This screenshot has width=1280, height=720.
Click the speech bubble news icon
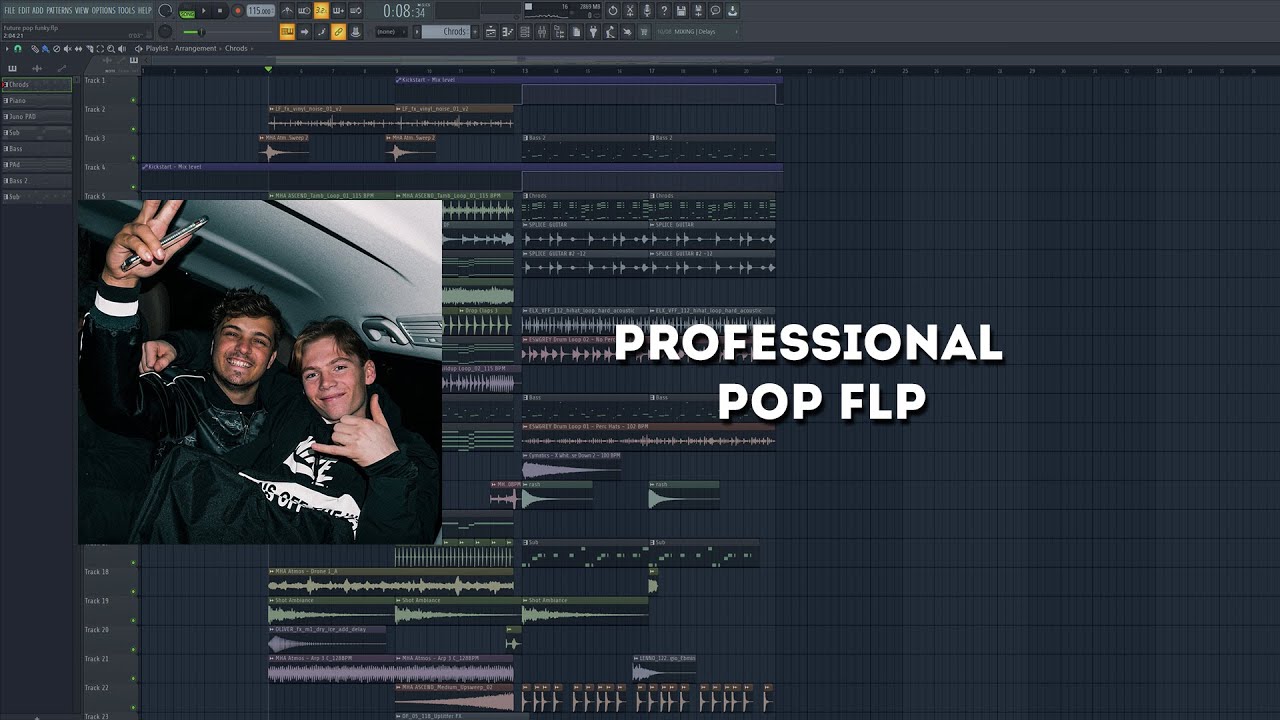pyautogui.click(x=715, y=11)
